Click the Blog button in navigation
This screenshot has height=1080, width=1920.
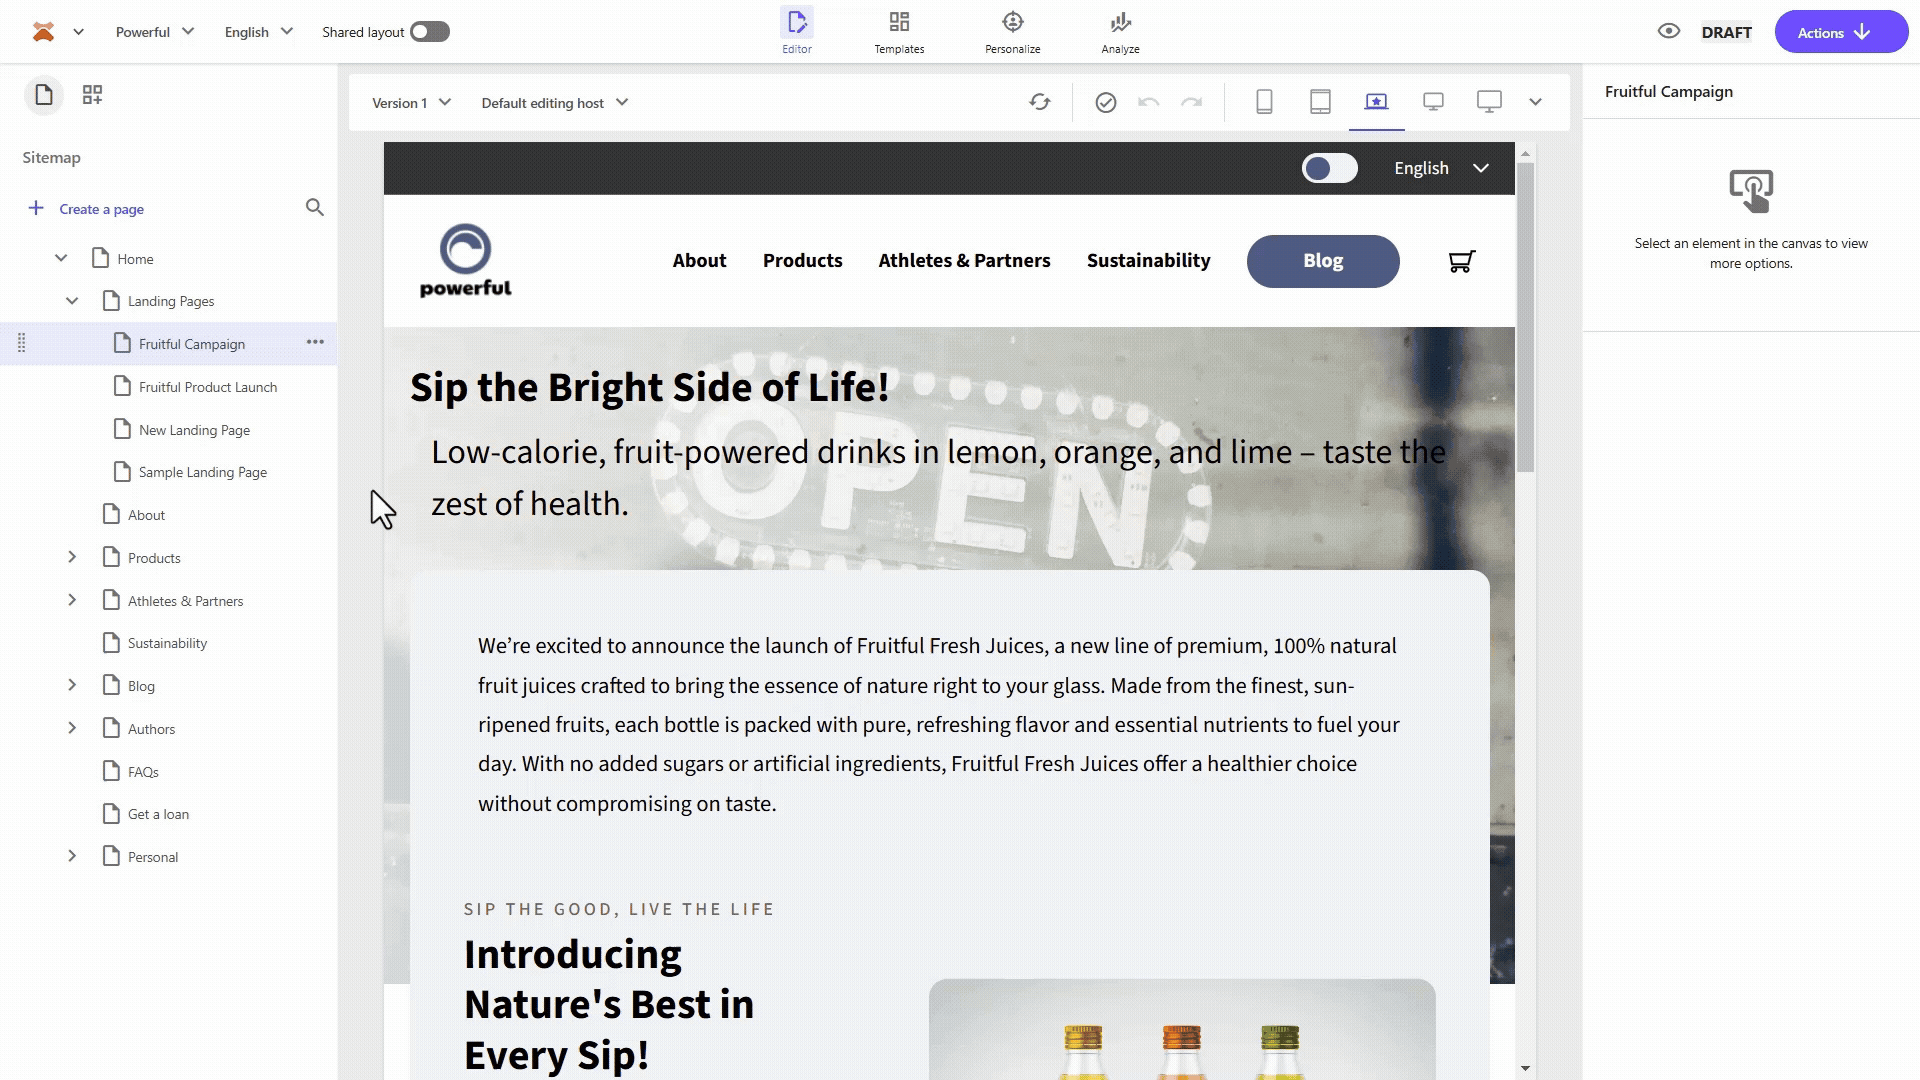[1323, 261]
